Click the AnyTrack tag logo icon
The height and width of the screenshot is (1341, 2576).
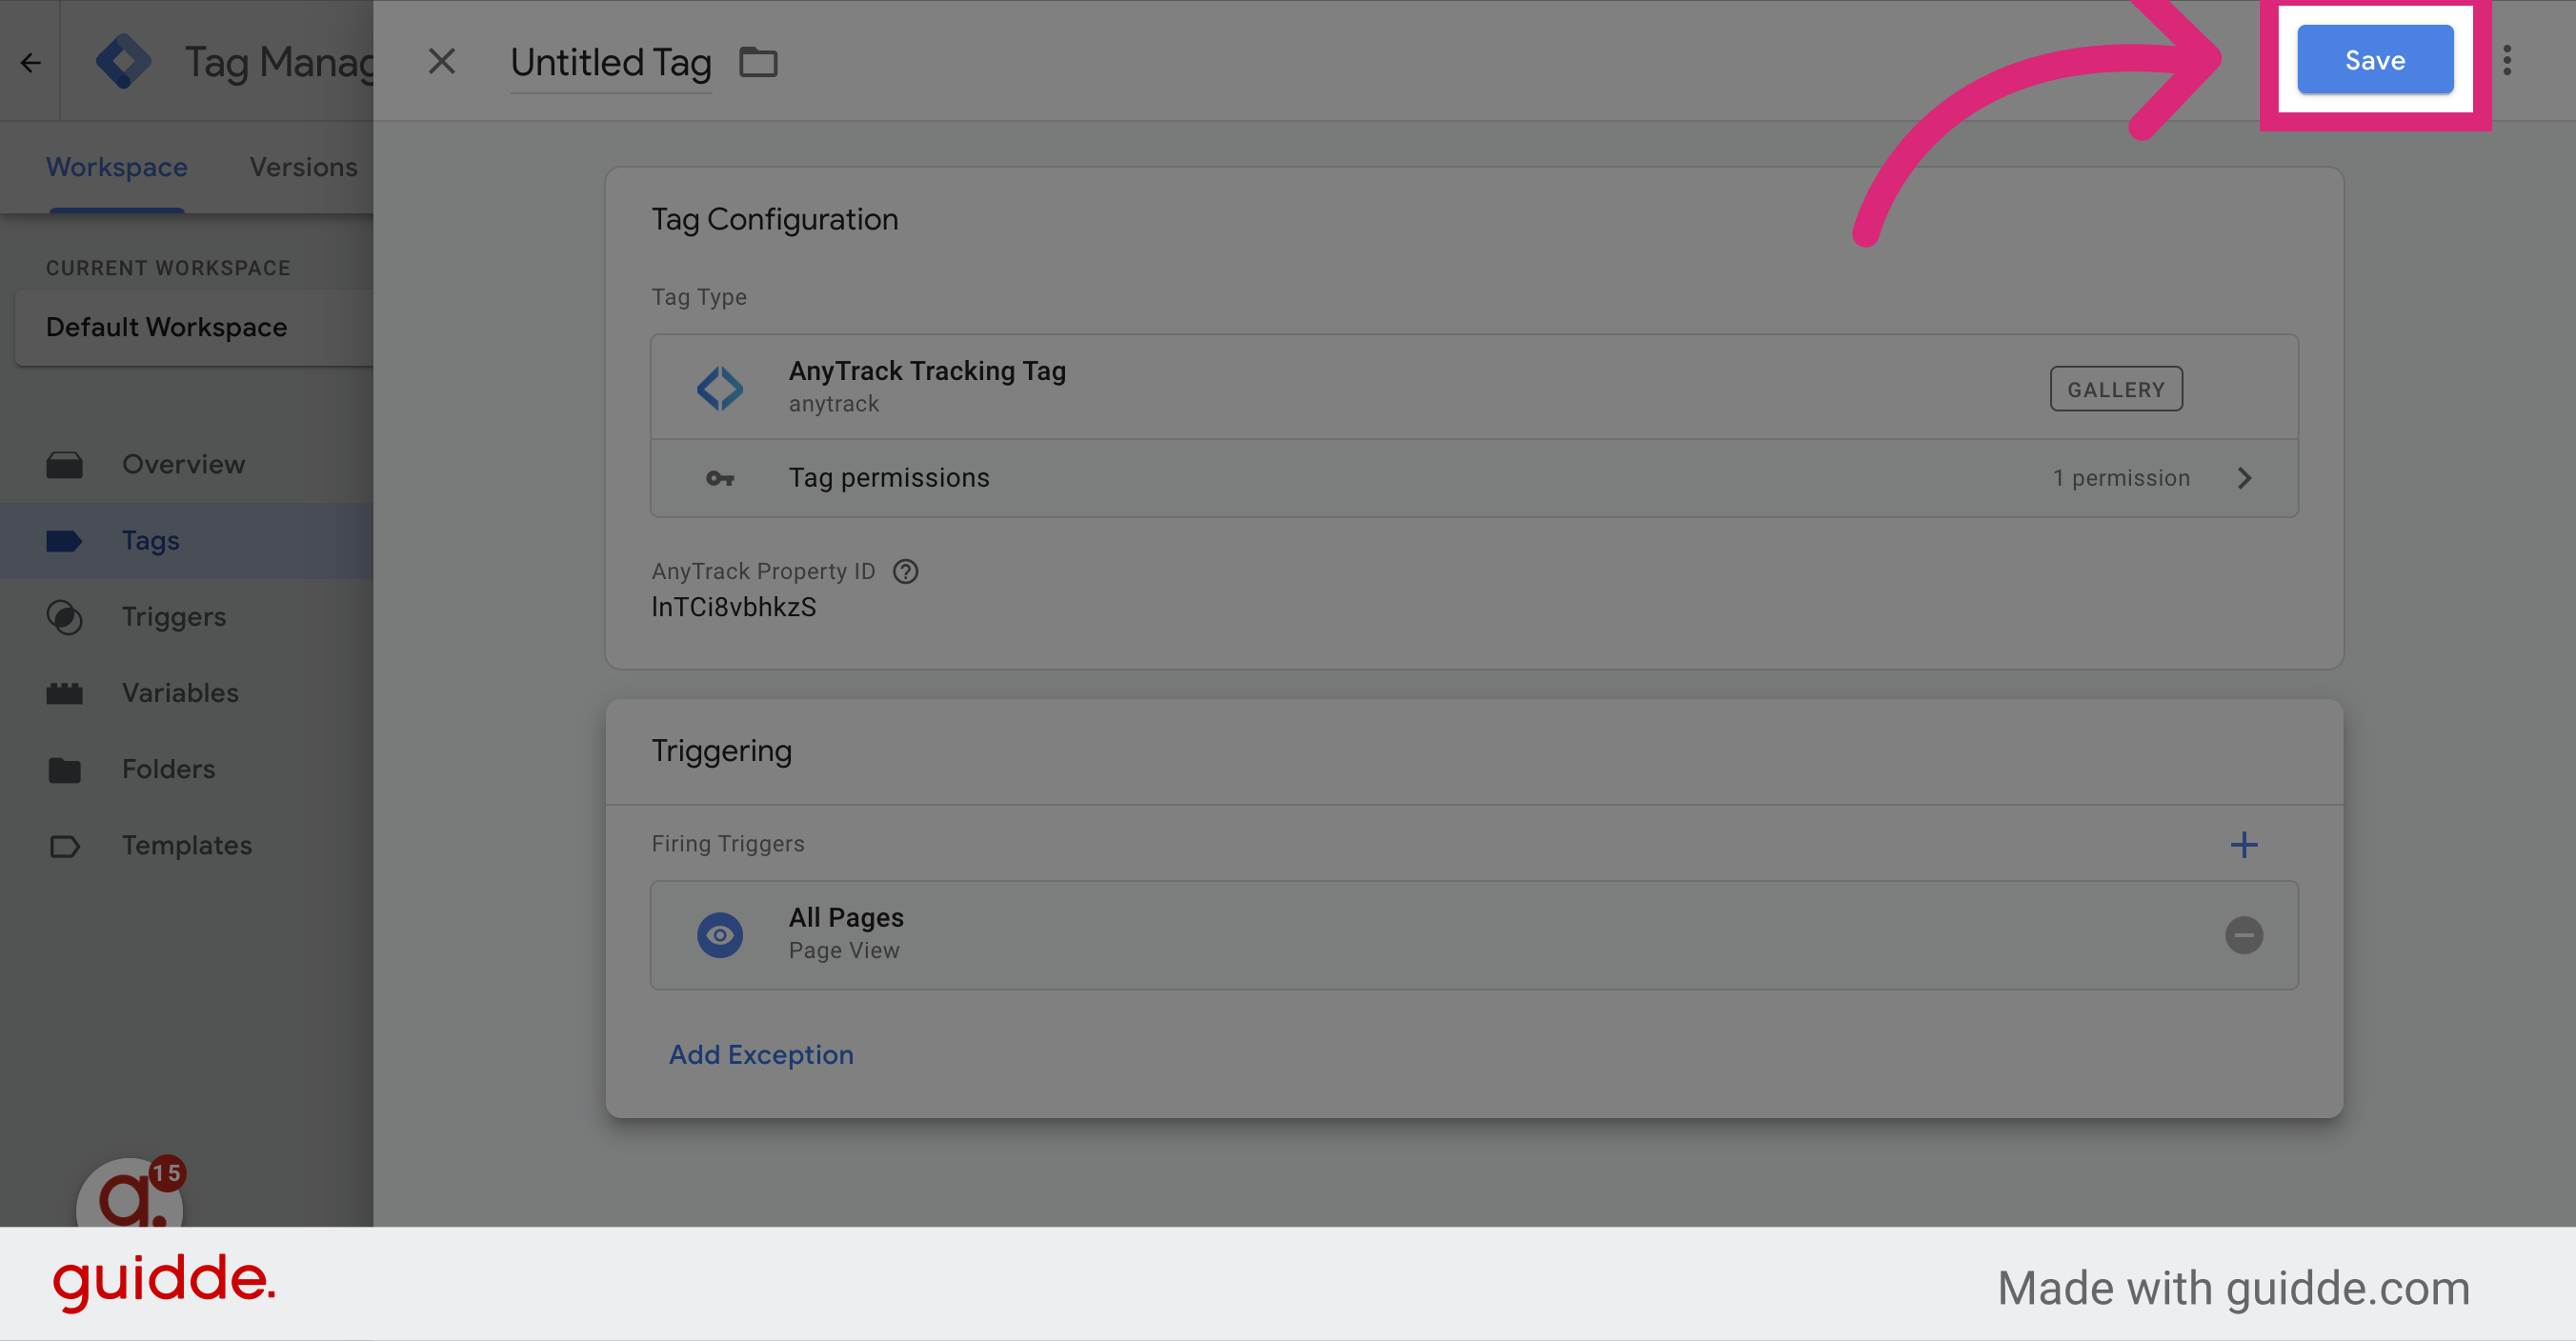click(x=720, y=388)
